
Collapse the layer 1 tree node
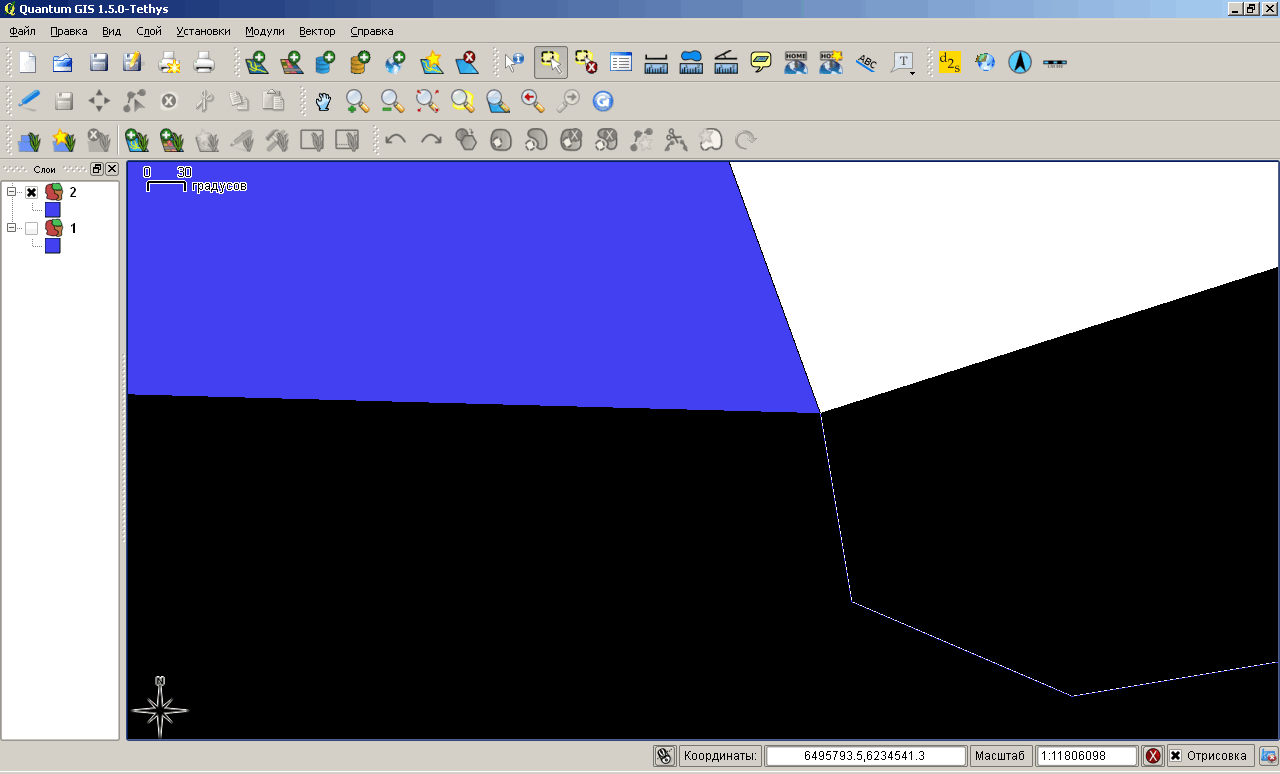(x=12, y=228)
